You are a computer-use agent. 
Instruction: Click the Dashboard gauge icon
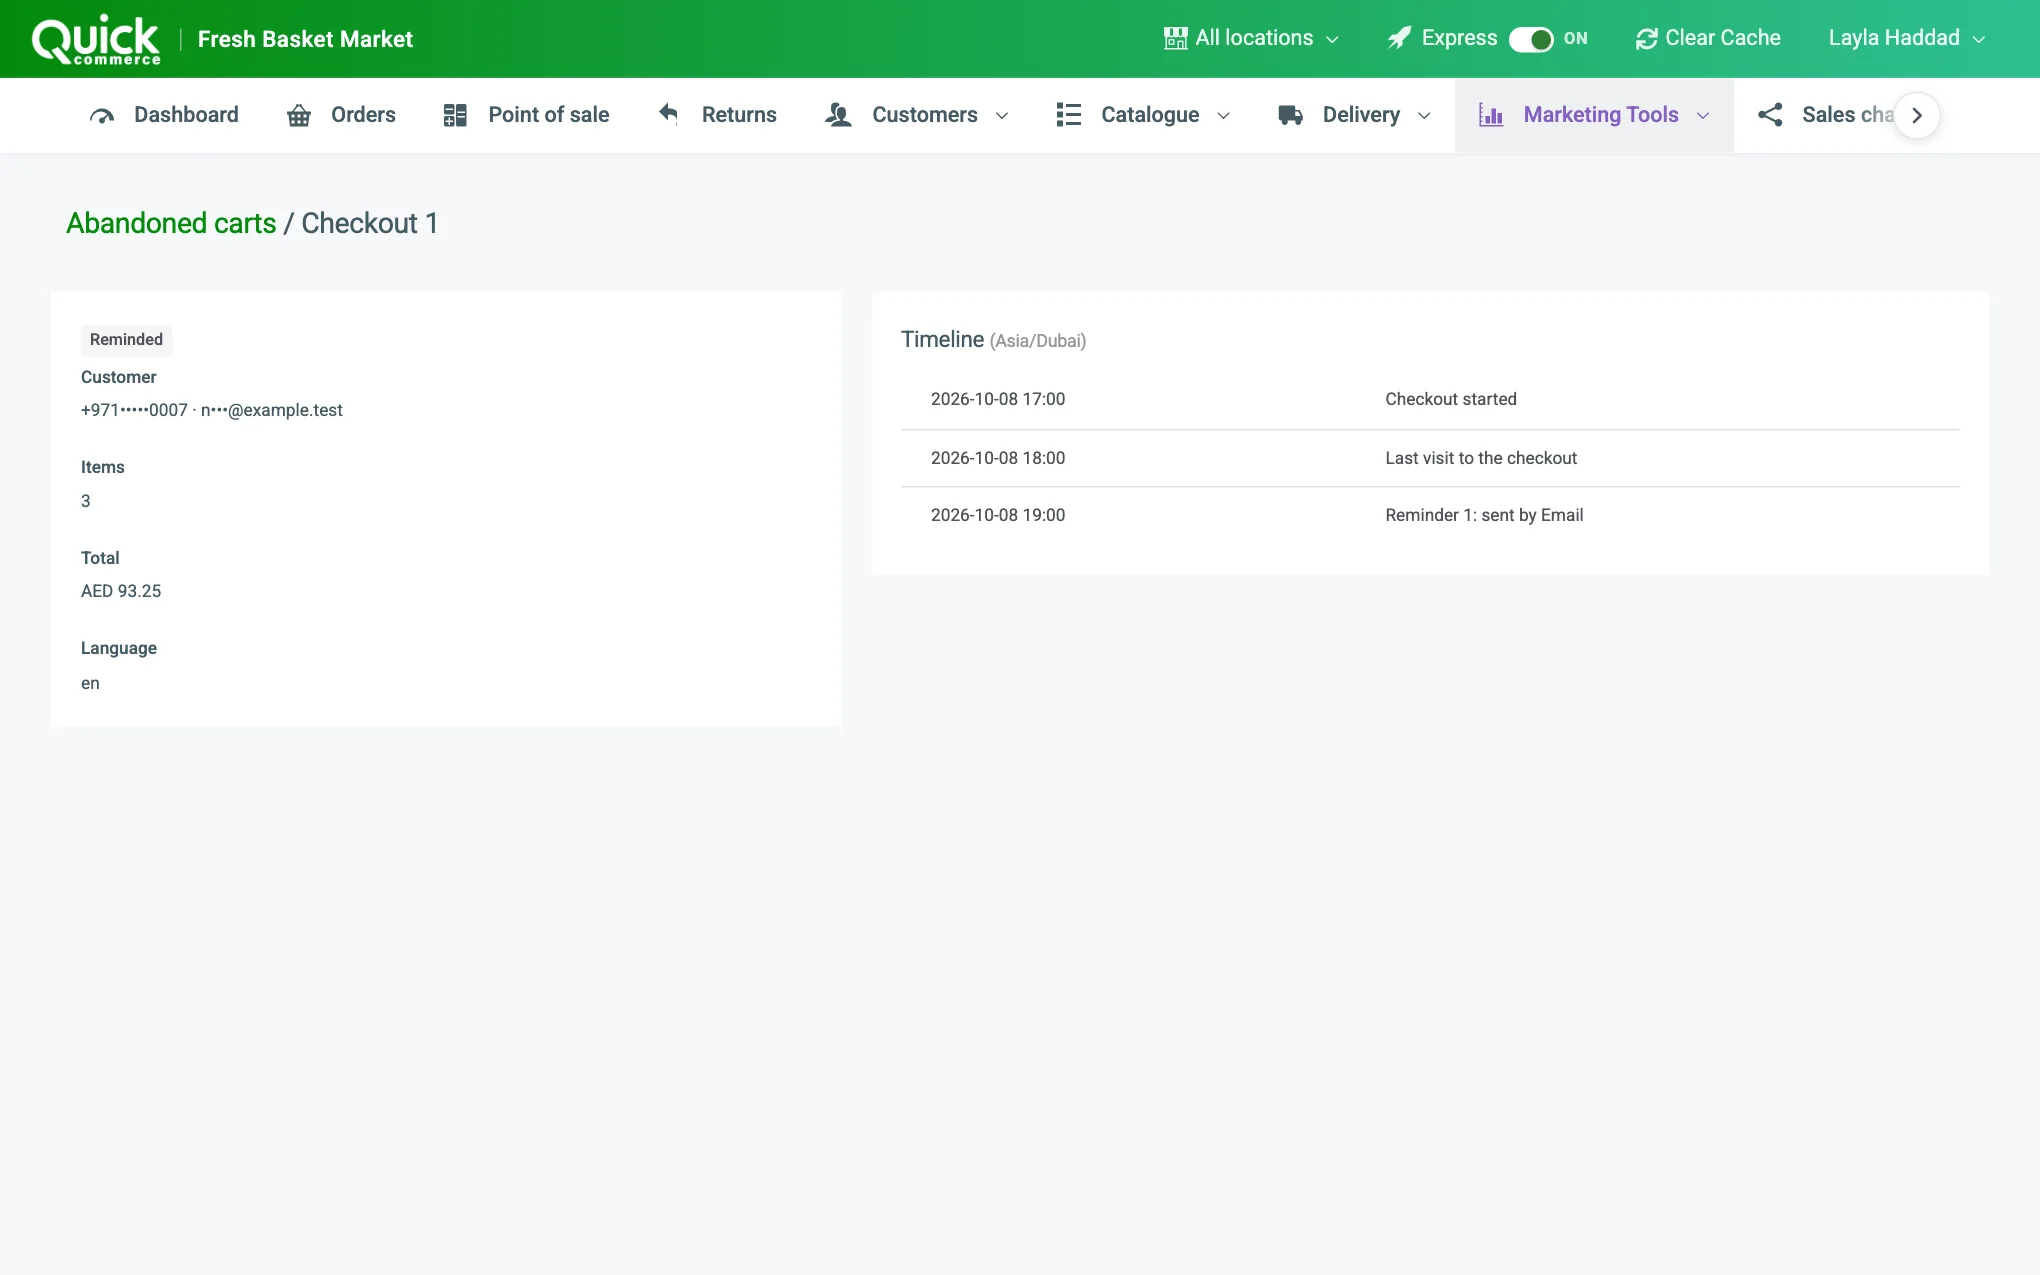(x=102, y=116)
